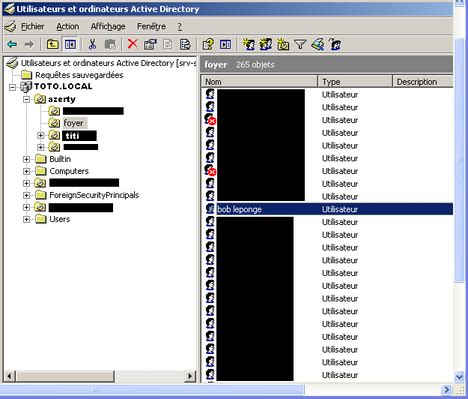This screenshot has height=399, width=468.
Task: Click the Builtin folder icon
Action: click(x=41, y=159)
